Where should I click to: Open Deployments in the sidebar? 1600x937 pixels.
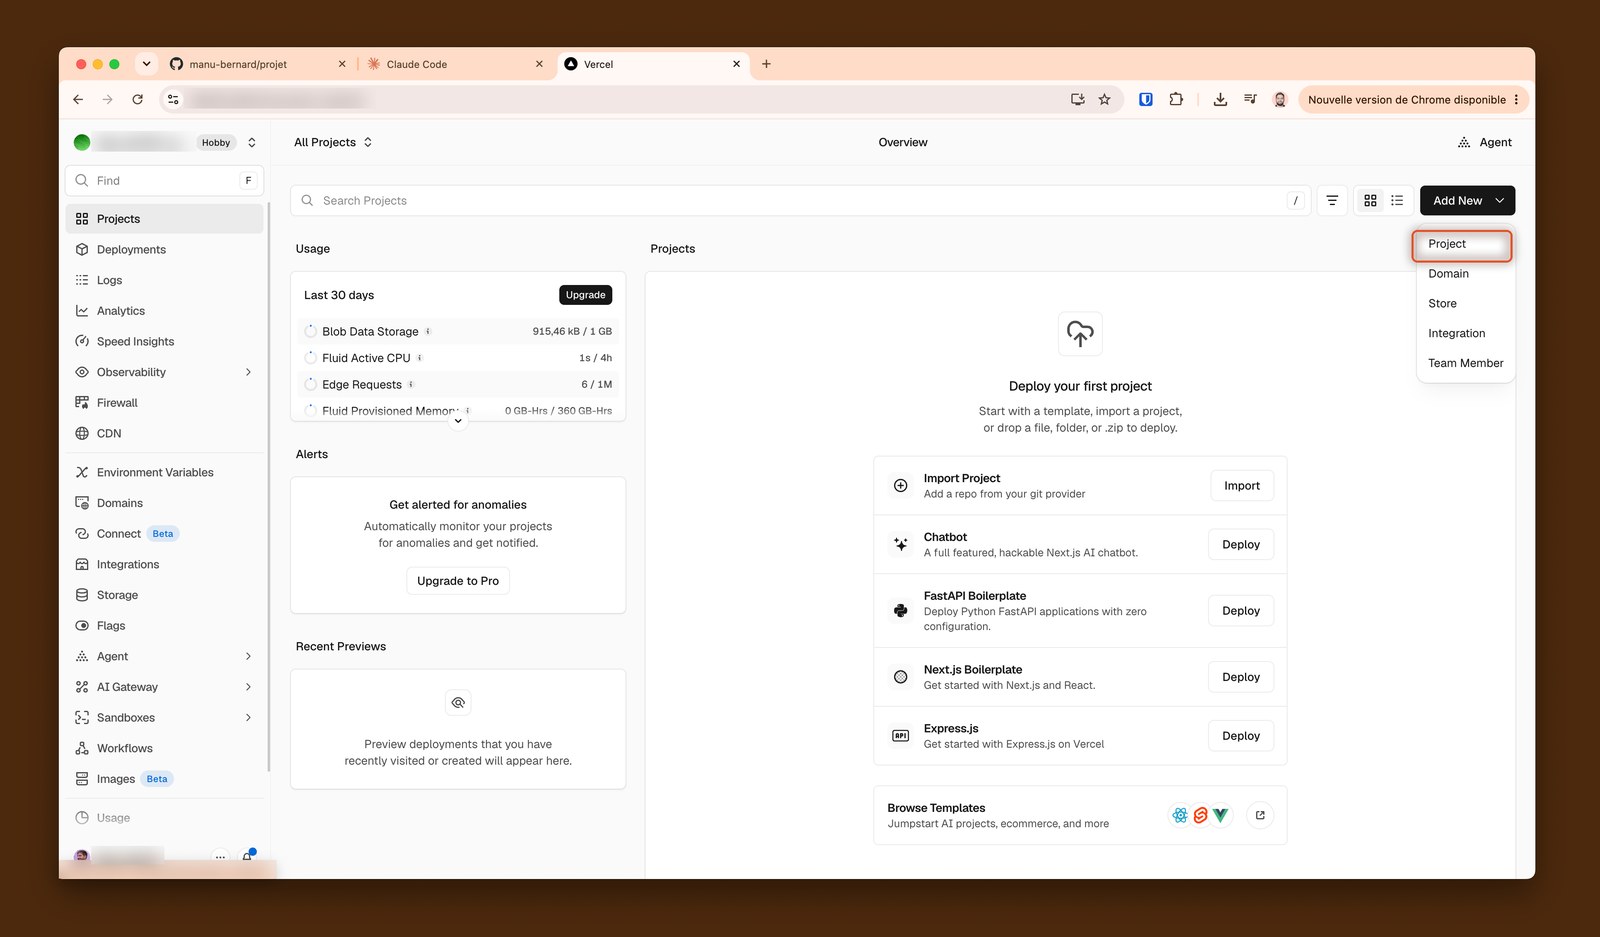coord(164,250)
